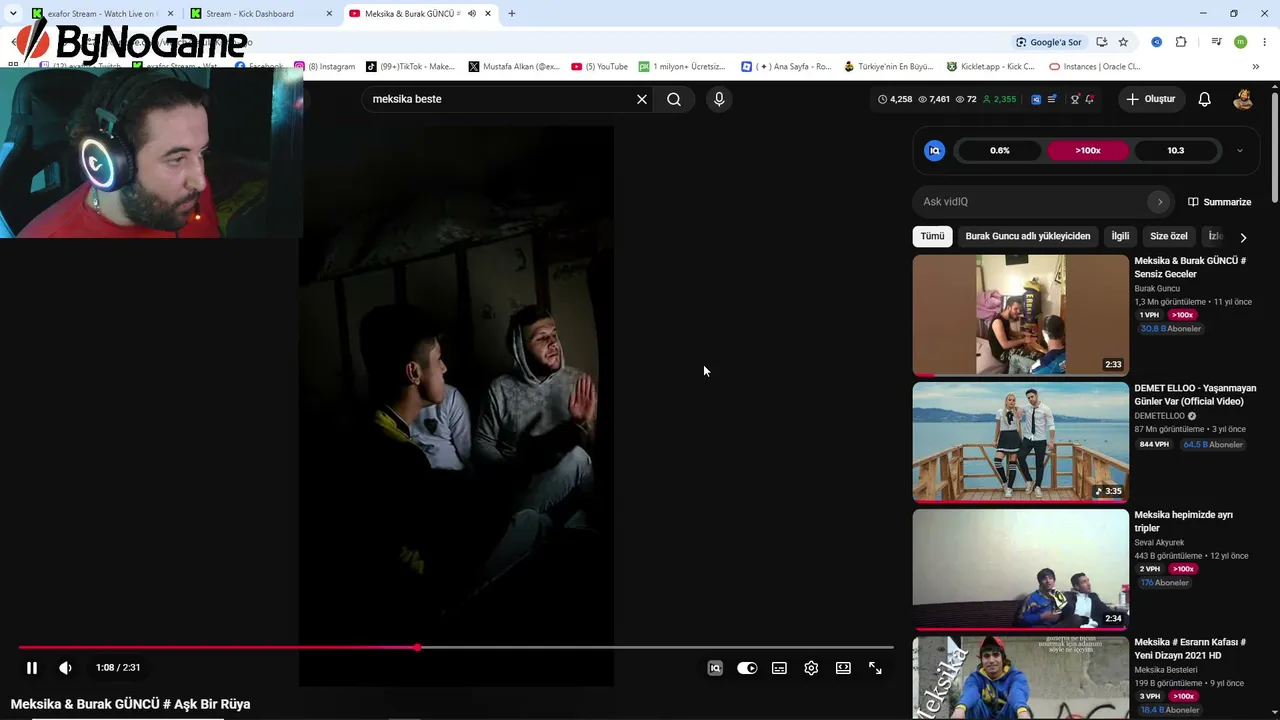1280x720 pixels.
Task: Bookmark this page with star icon
Action: point(1123,42)
